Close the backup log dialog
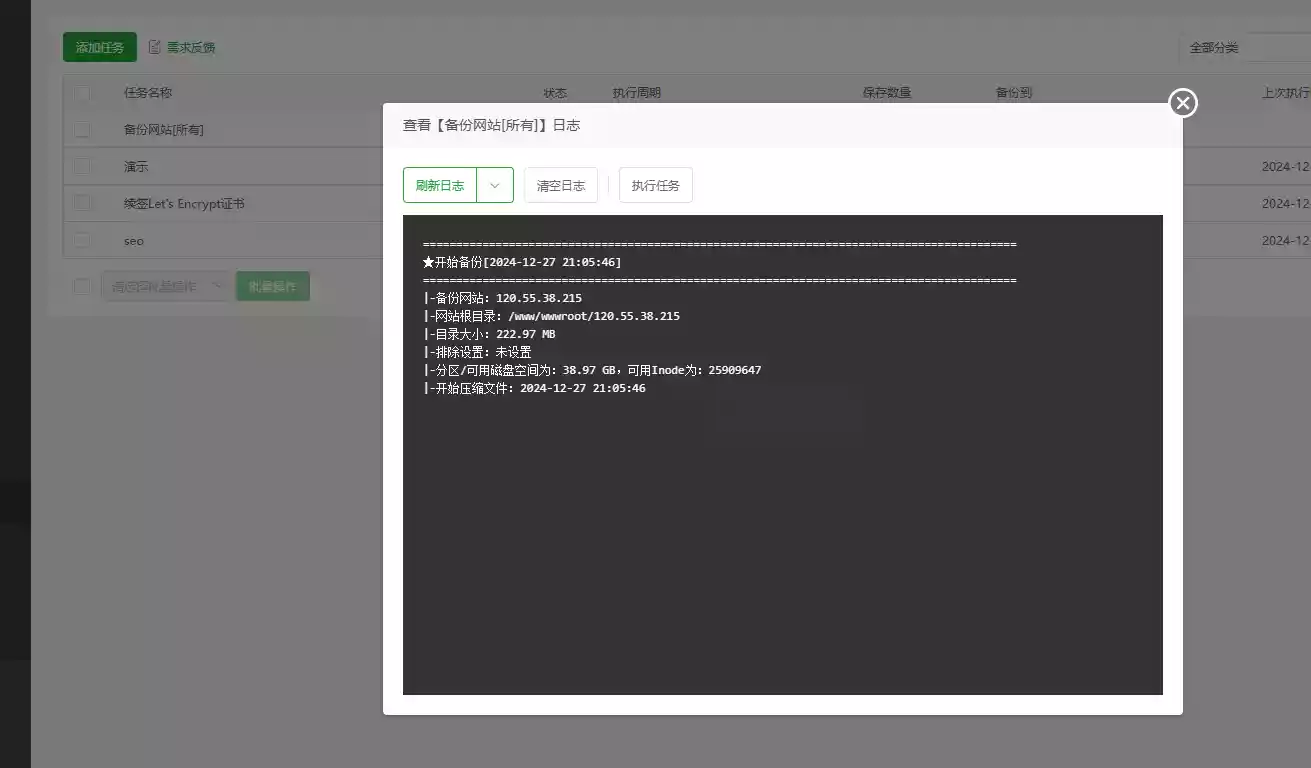 1183,103
